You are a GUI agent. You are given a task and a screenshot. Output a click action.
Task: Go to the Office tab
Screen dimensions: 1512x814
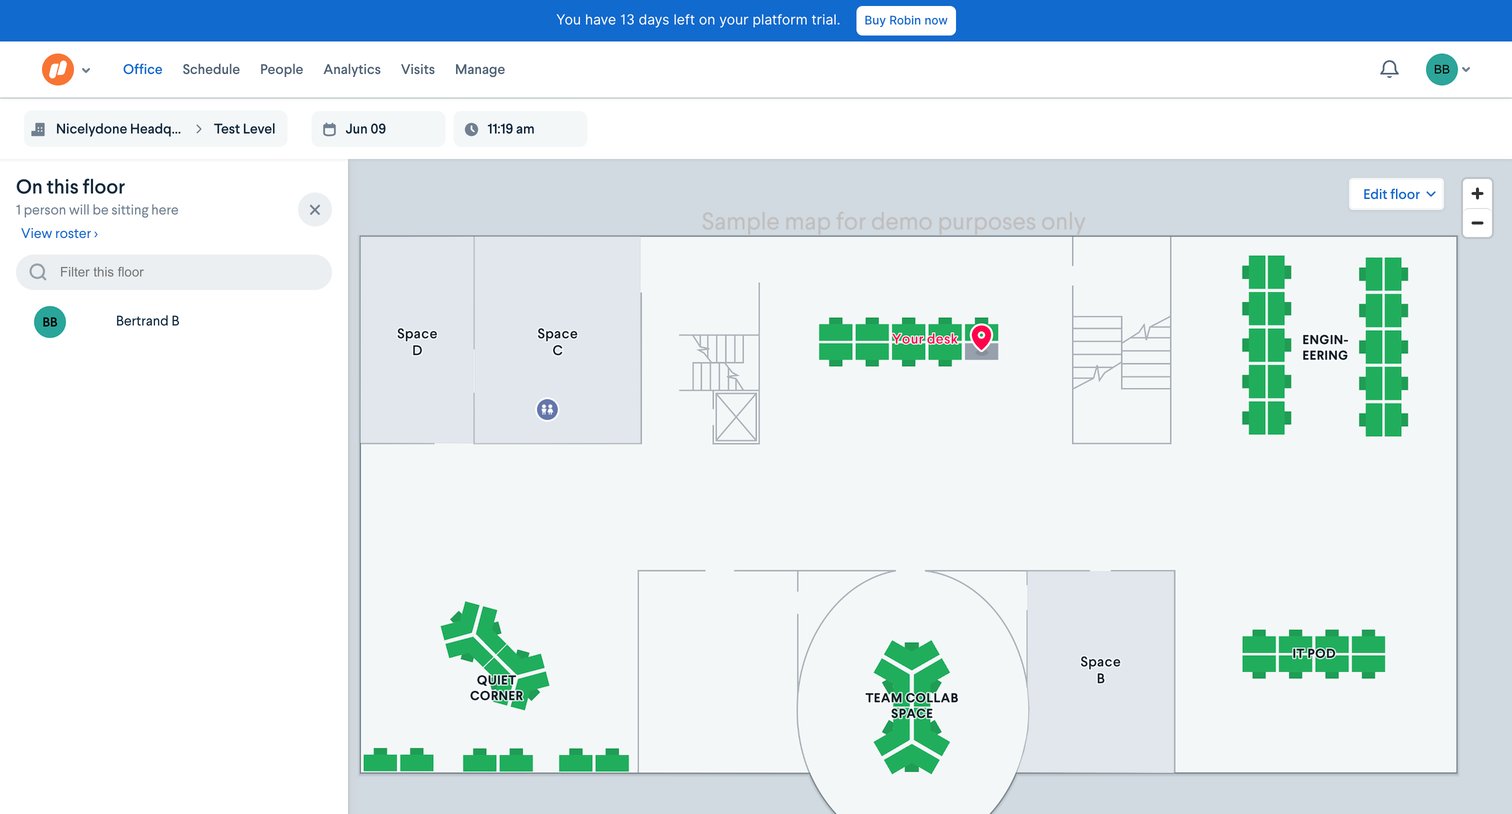(142, 69)
